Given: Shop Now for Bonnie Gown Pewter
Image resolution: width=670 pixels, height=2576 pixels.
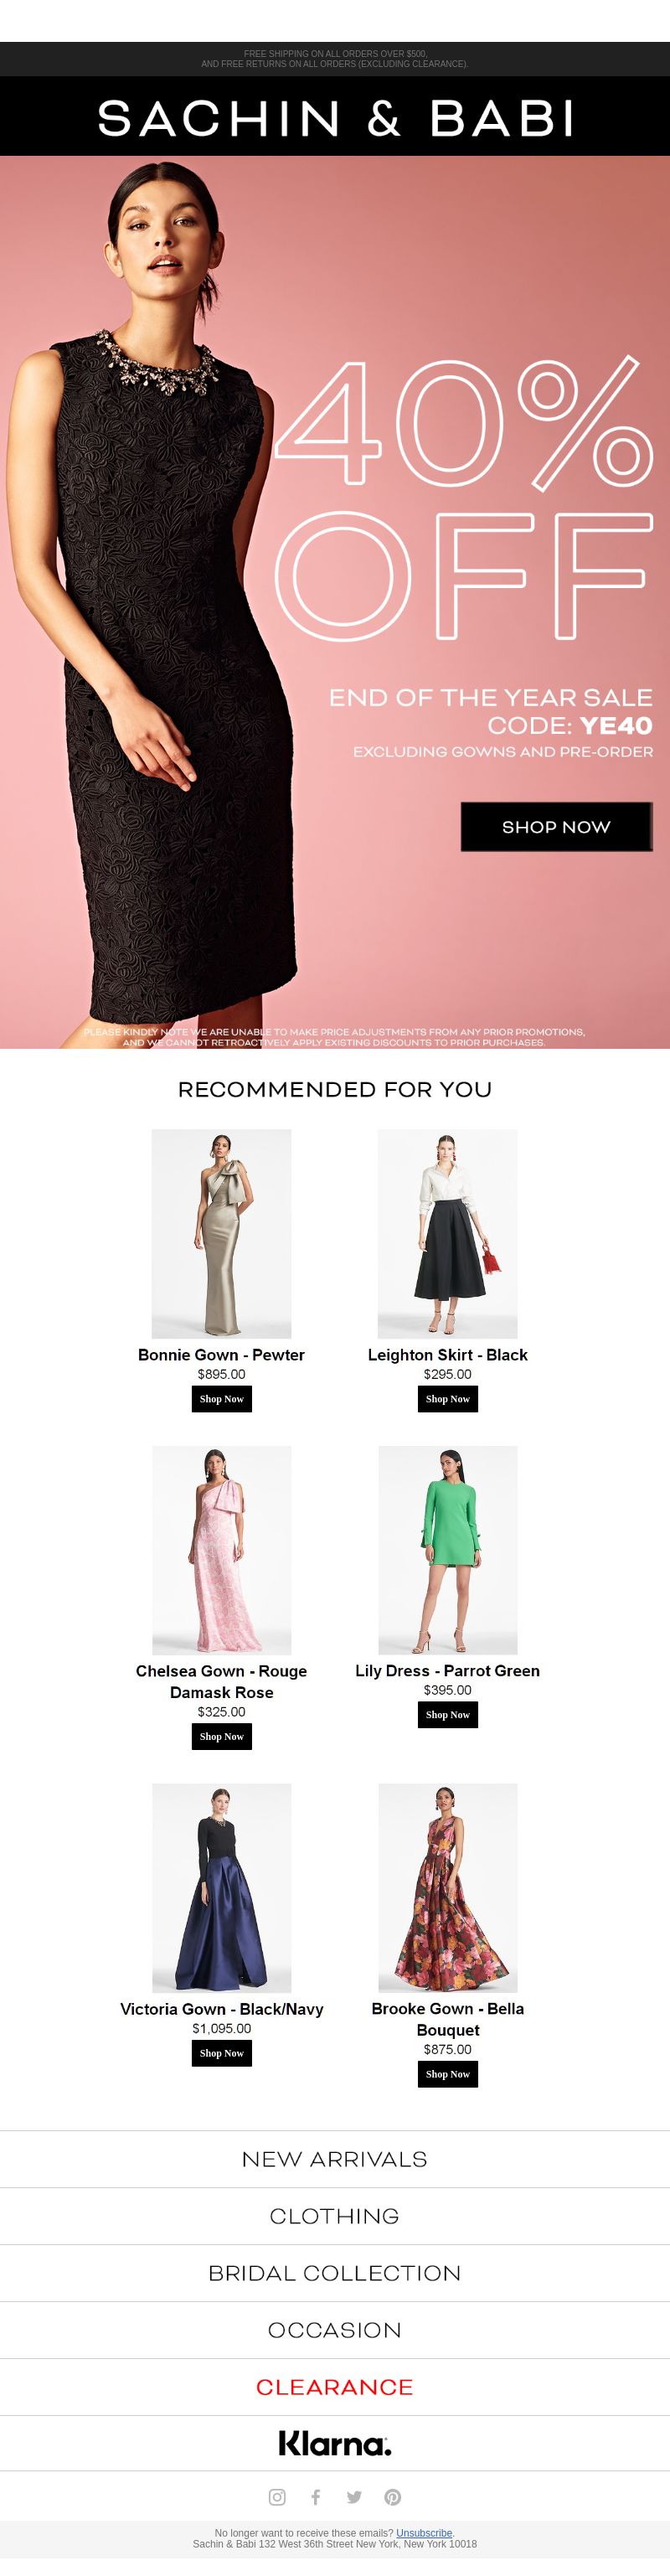Looking at the screenshot, I should pos(221,1398).
